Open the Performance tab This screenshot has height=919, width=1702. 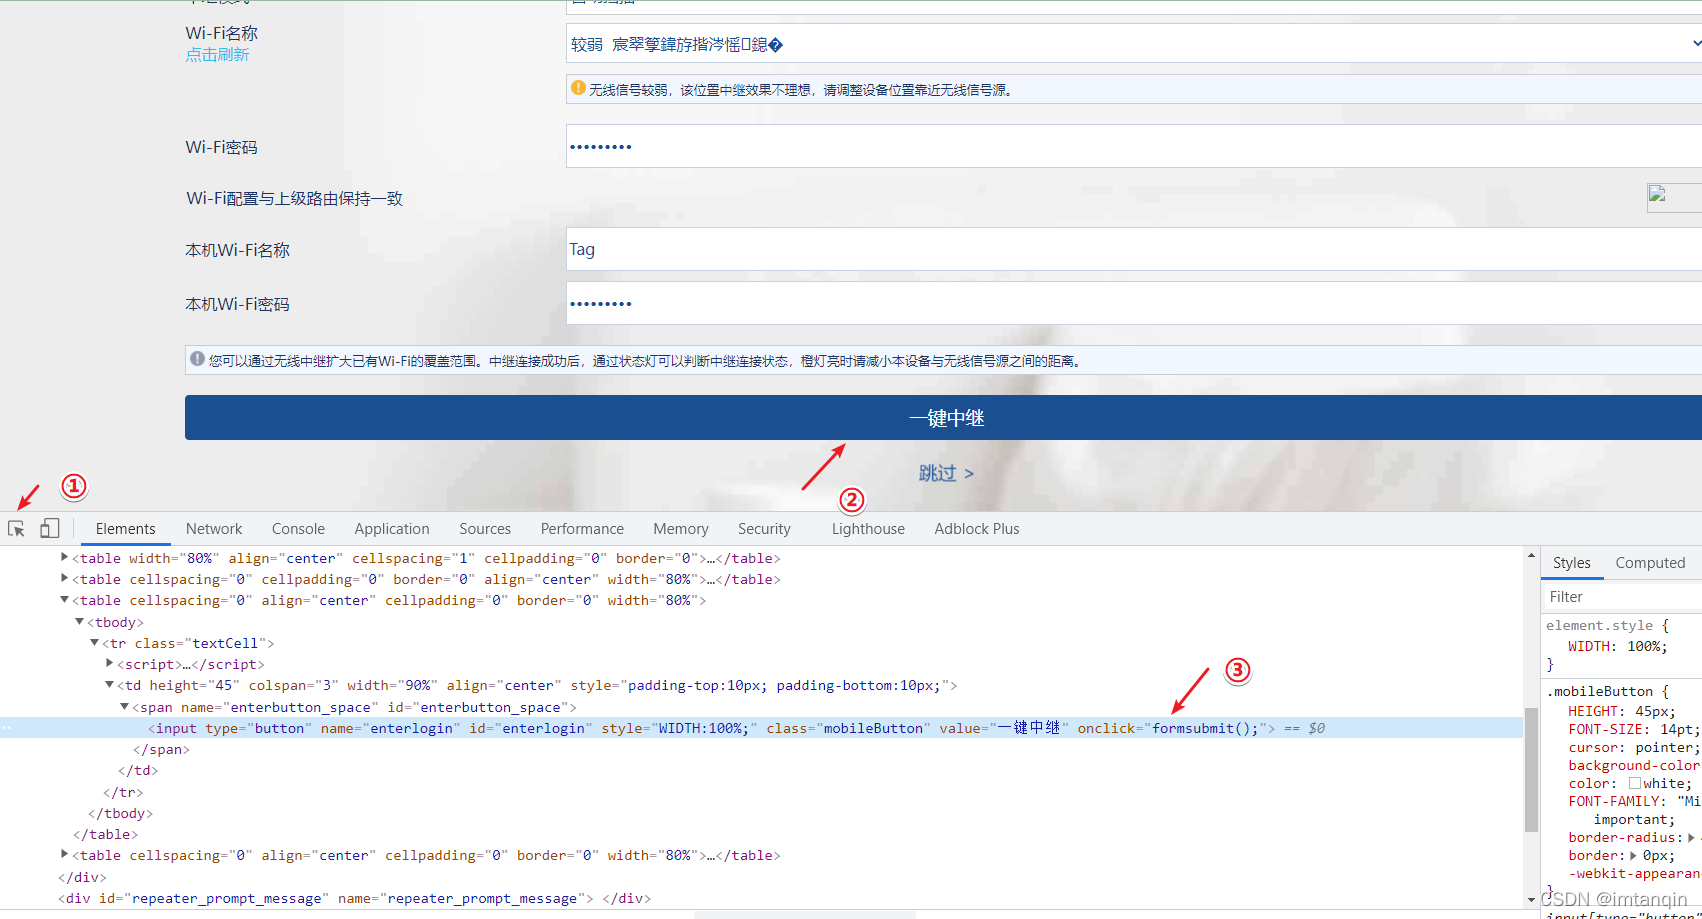pyautogui.click(x=582, y=529)
